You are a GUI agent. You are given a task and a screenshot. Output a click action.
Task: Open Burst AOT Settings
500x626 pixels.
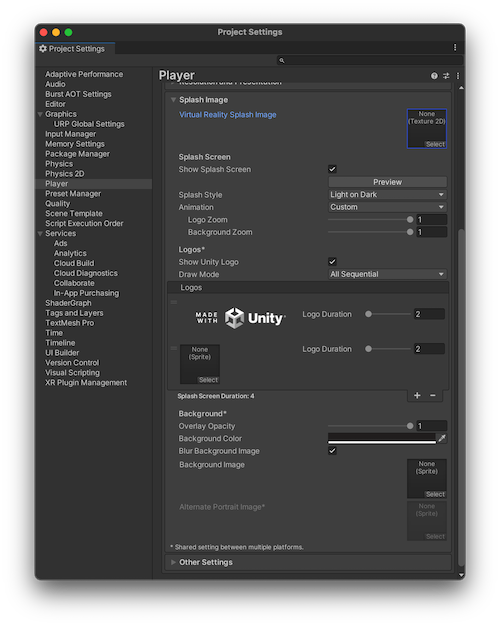tap(78, 94)
